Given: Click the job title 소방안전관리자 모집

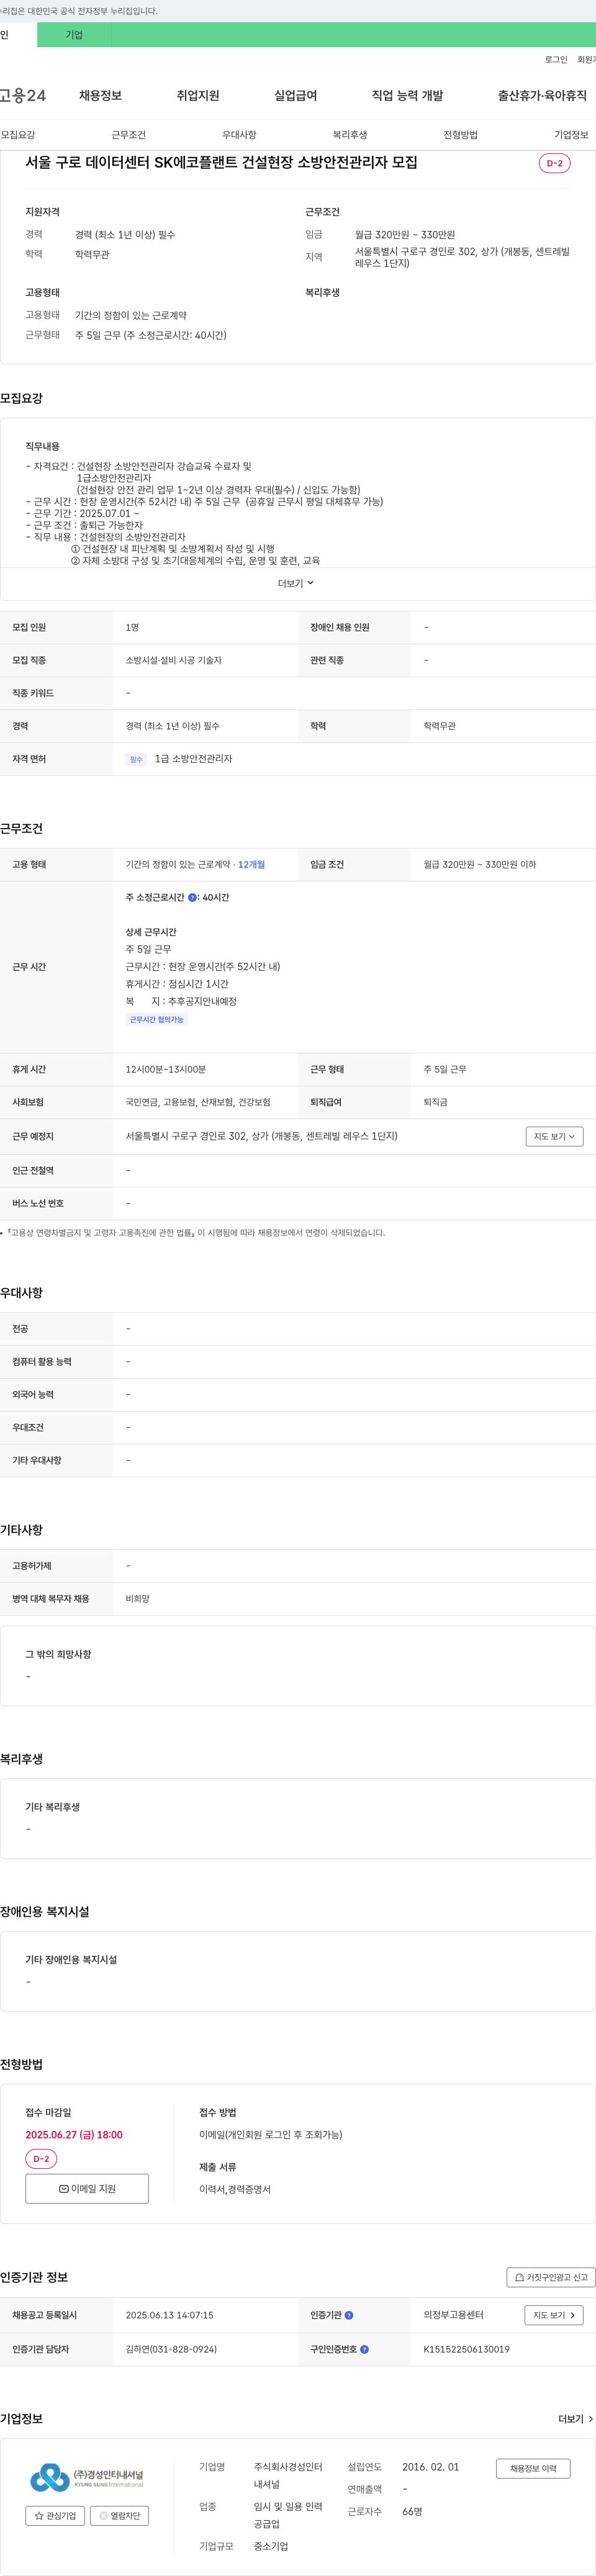Looking at the screenshot, I should [x=221, y=162].
